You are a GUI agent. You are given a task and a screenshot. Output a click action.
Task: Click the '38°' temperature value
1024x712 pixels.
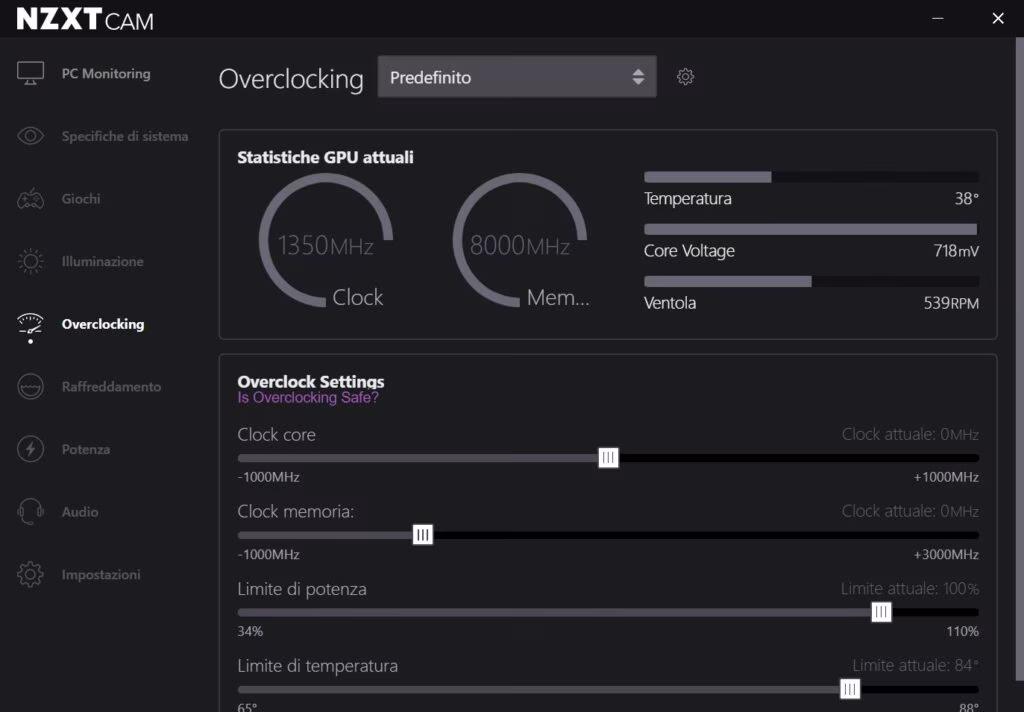967,199
